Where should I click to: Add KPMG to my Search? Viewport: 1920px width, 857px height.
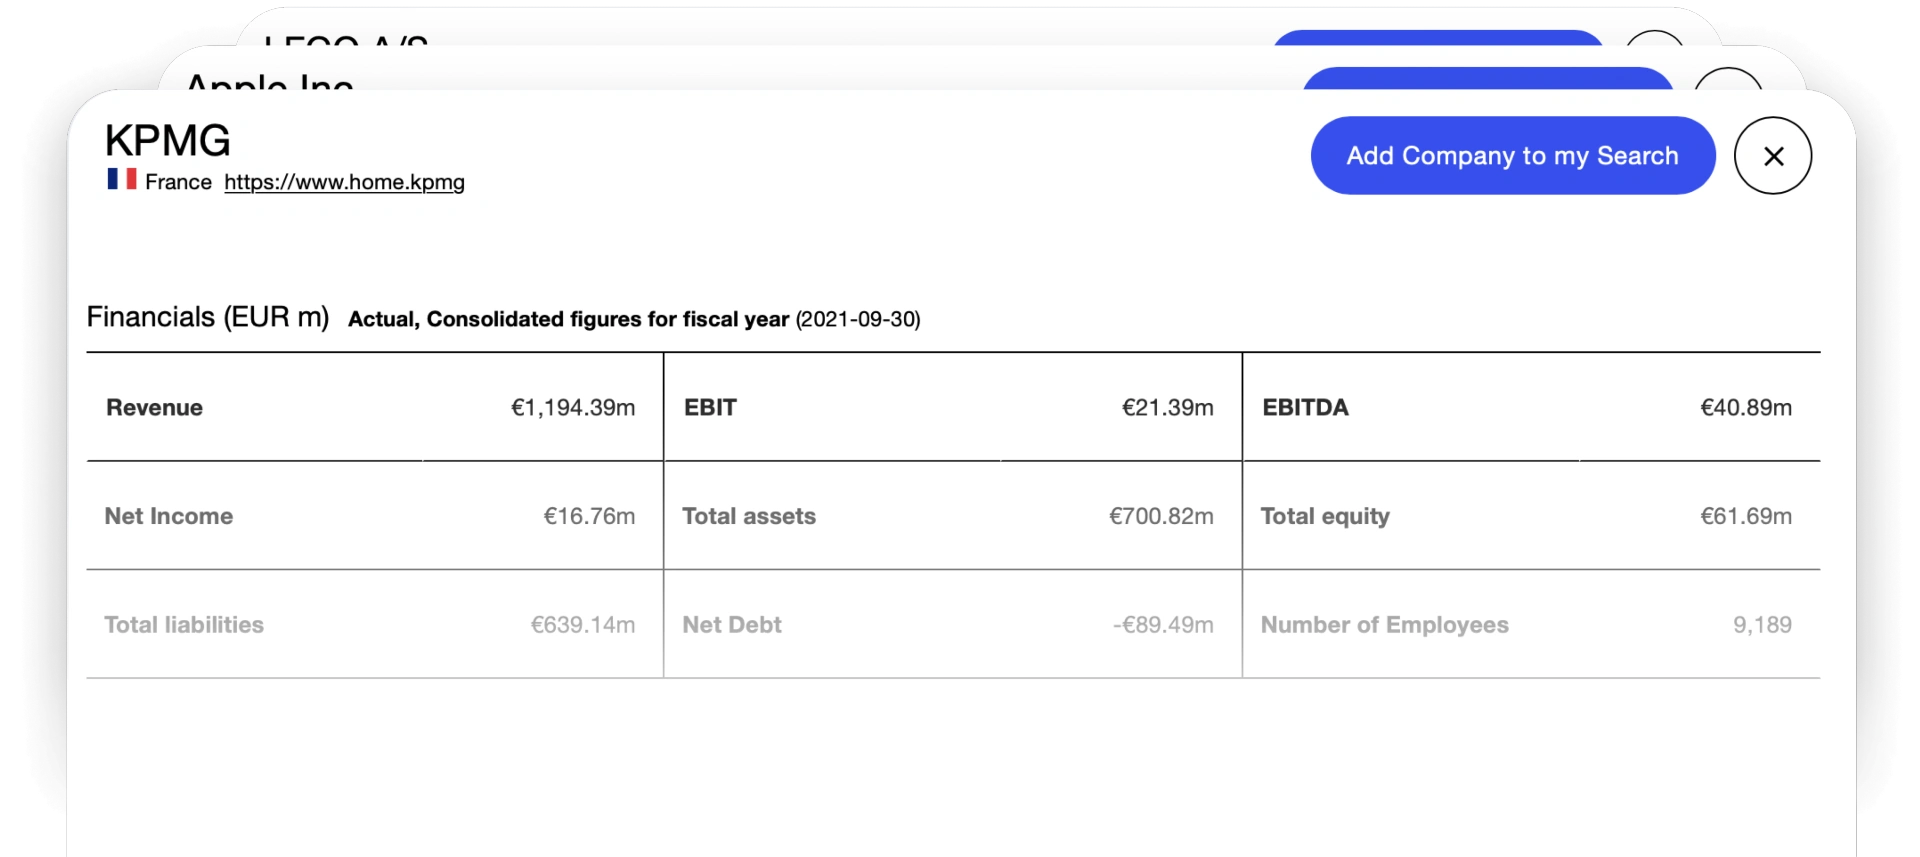point(1512,156)
